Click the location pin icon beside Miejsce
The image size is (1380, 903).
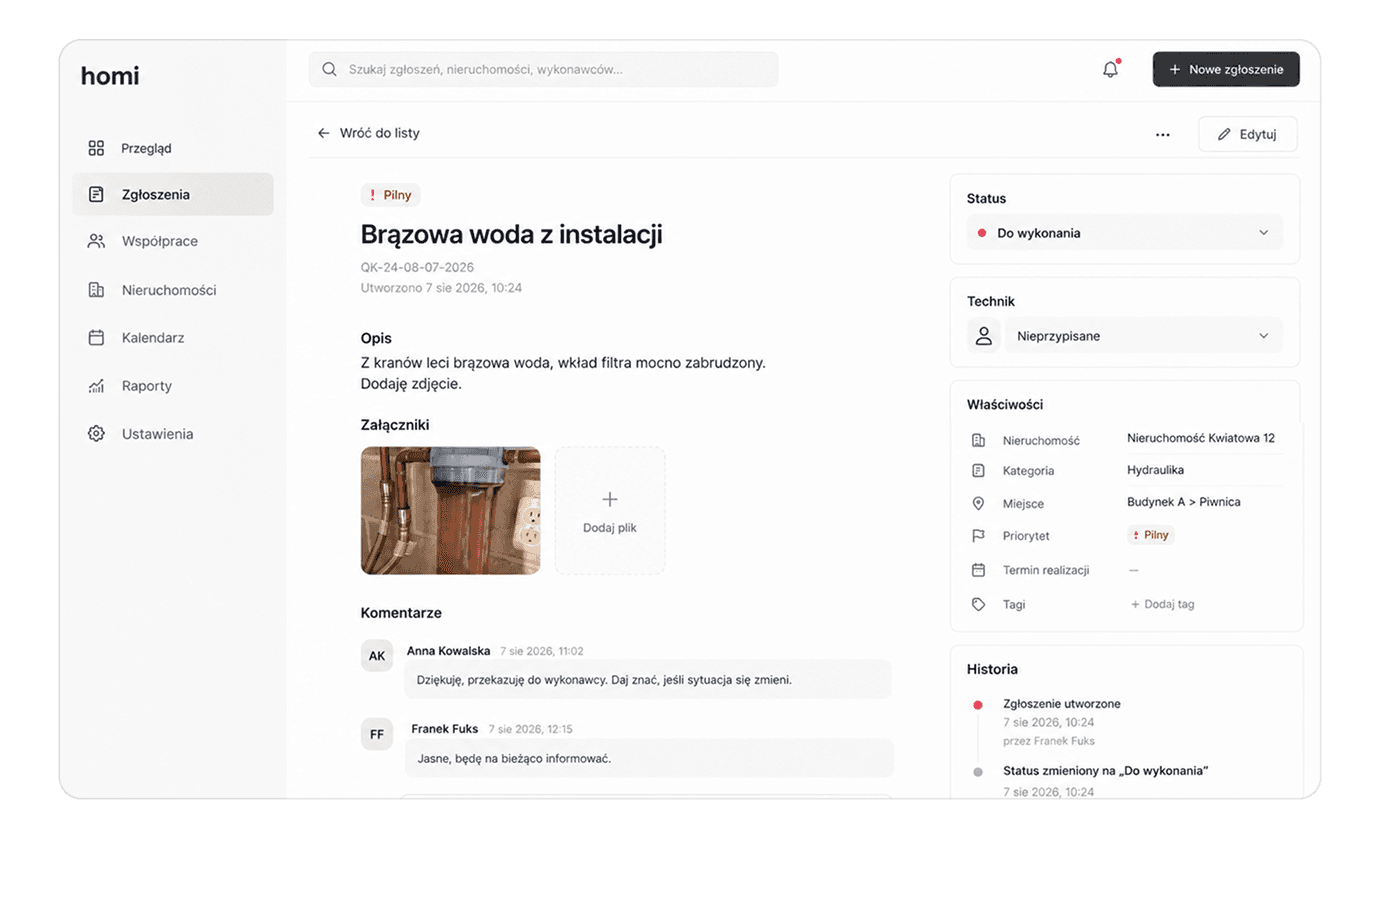(978, 504)
